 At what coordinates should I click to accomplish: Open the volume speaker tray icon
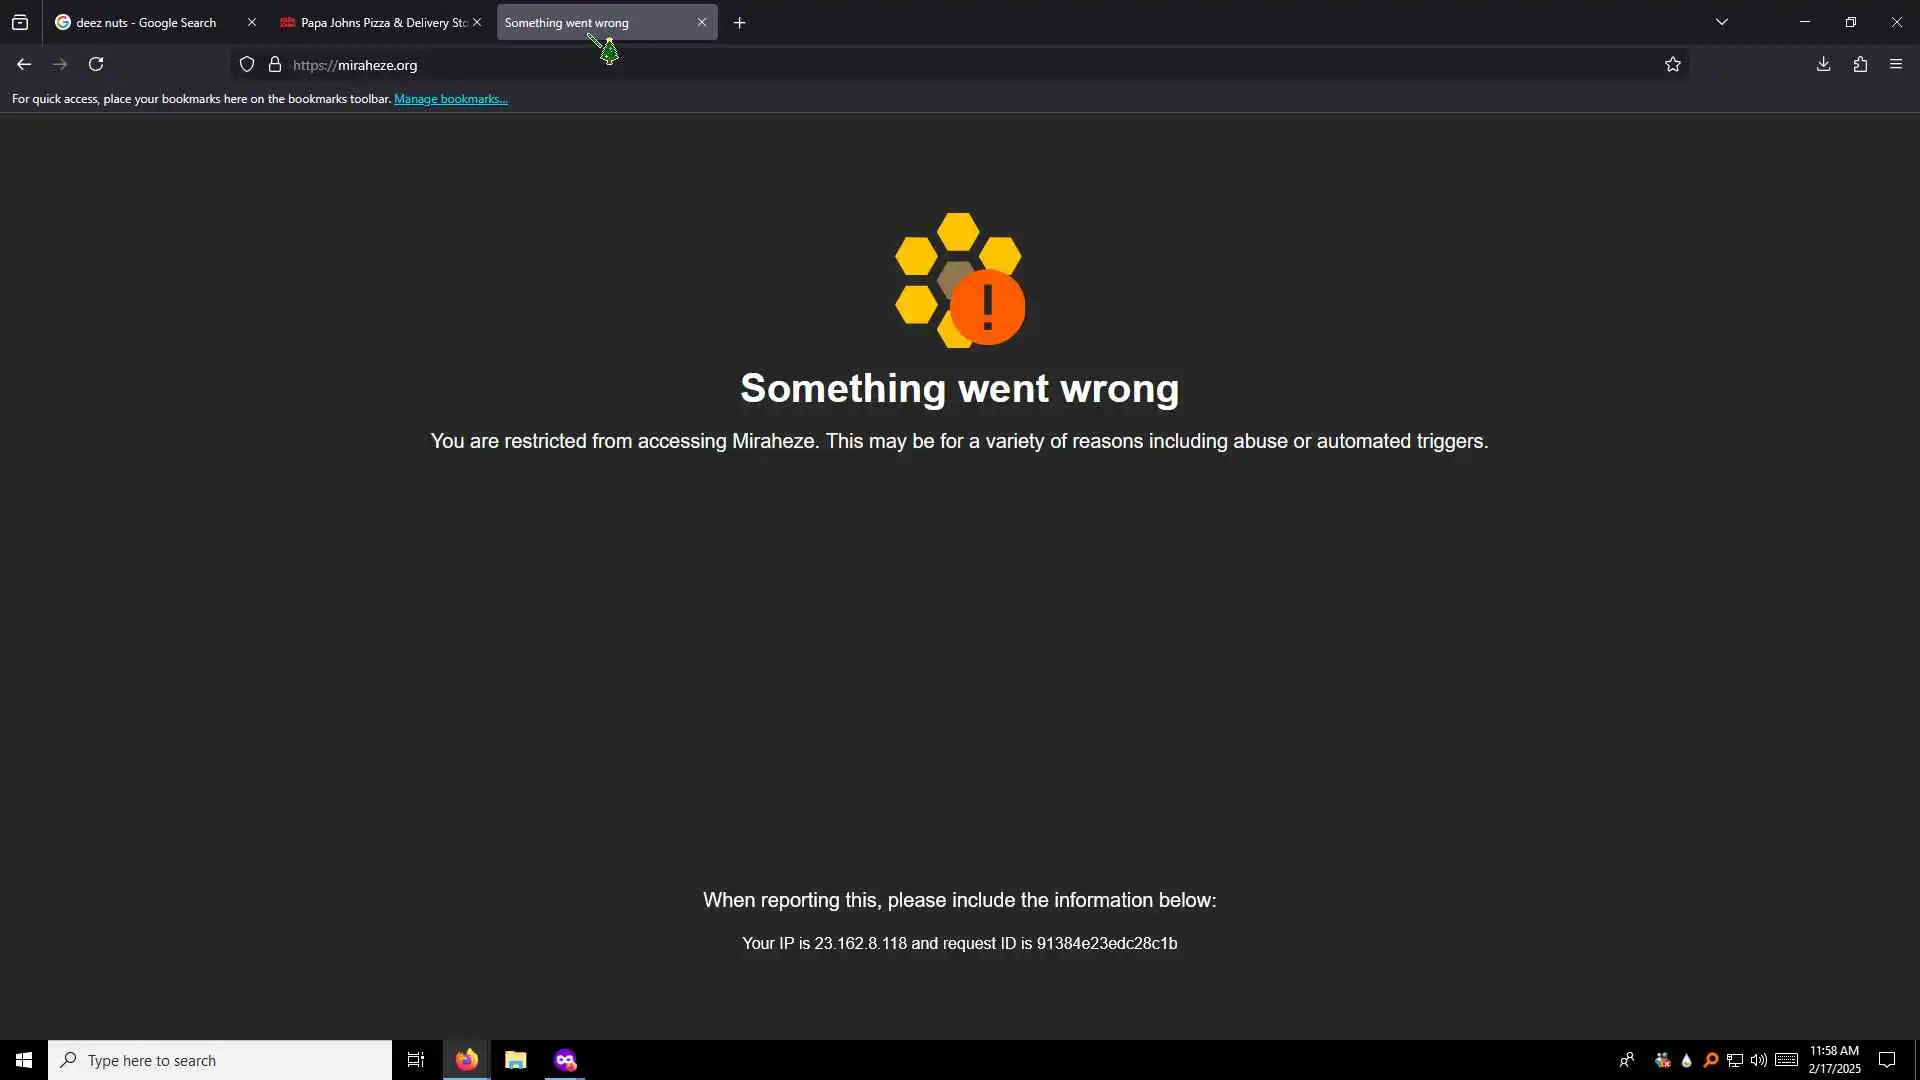click(x=1759, y=1060)
